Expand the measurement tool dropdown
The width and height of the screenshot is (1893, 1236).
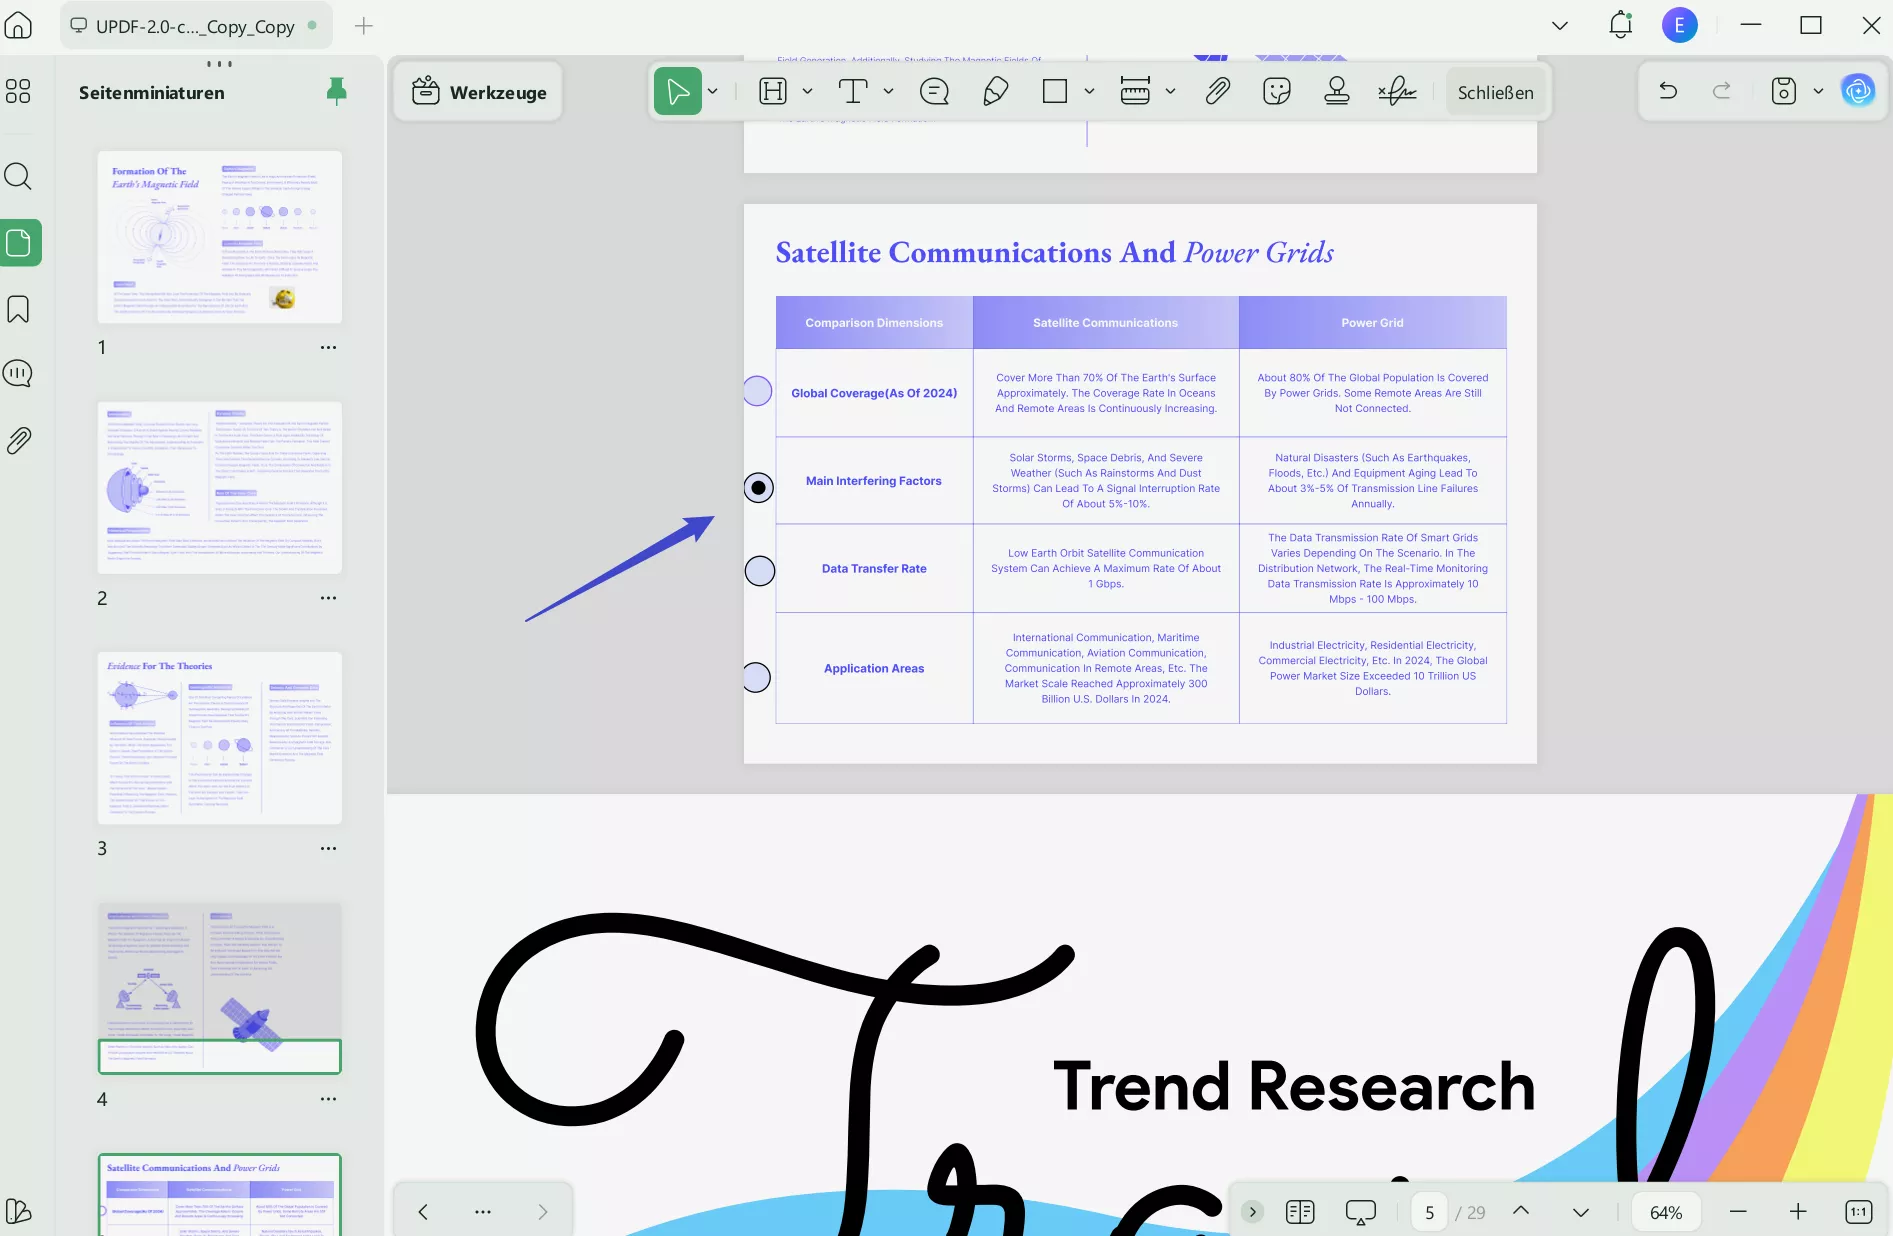click(1170, 91)
